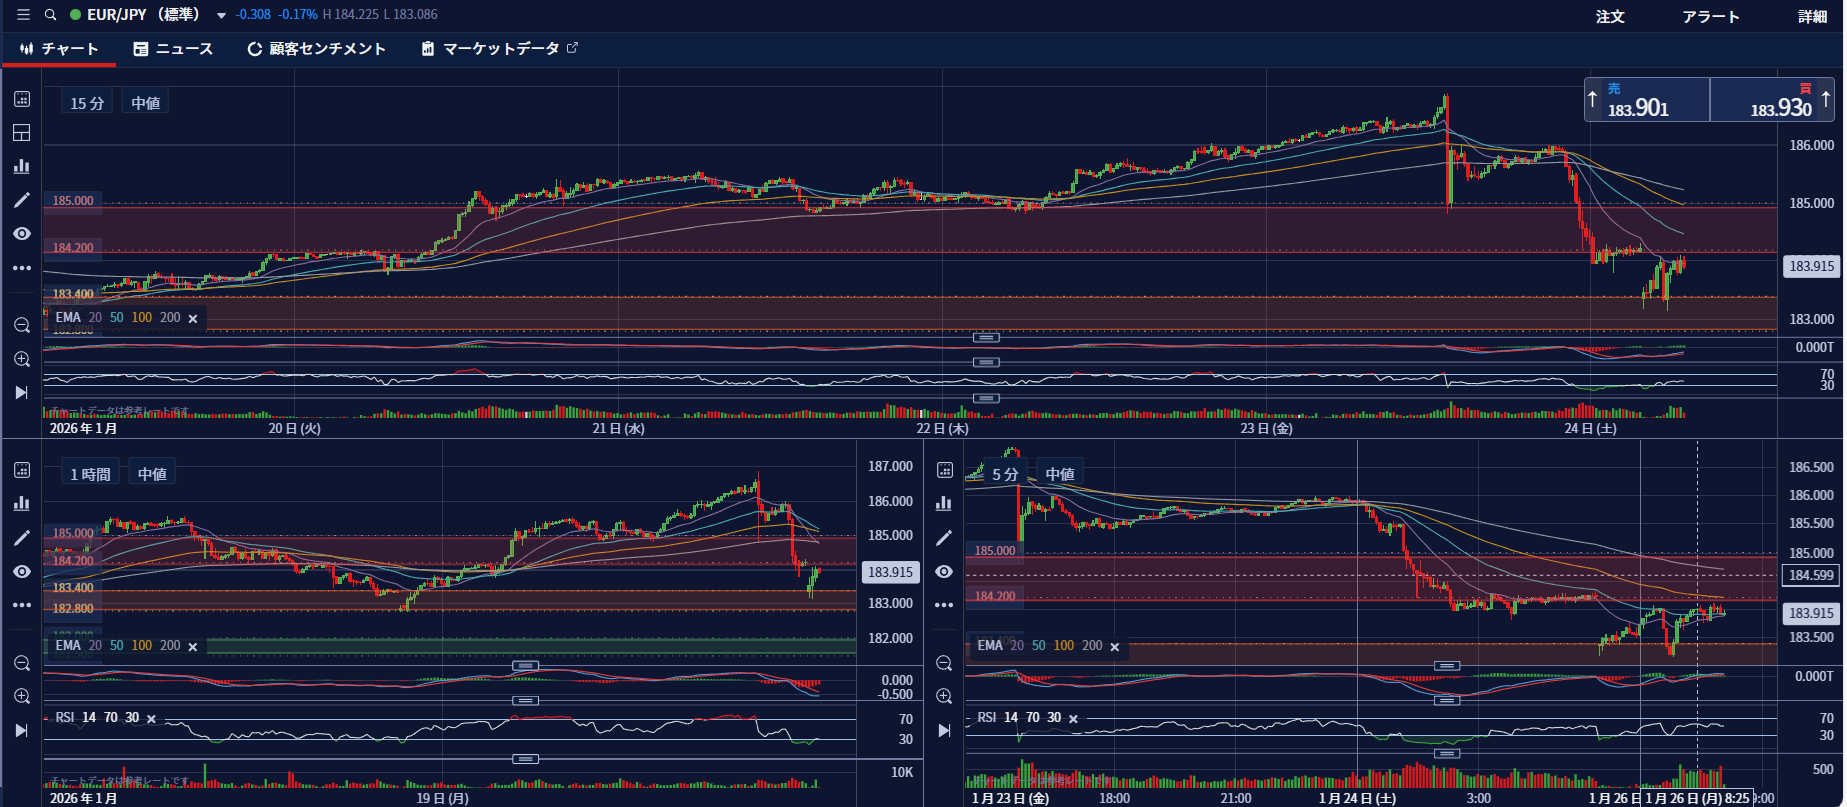Toggle the eye visibility icon on 5分 chart
The height and width of the screenshot is (807, 1847).
944,572
